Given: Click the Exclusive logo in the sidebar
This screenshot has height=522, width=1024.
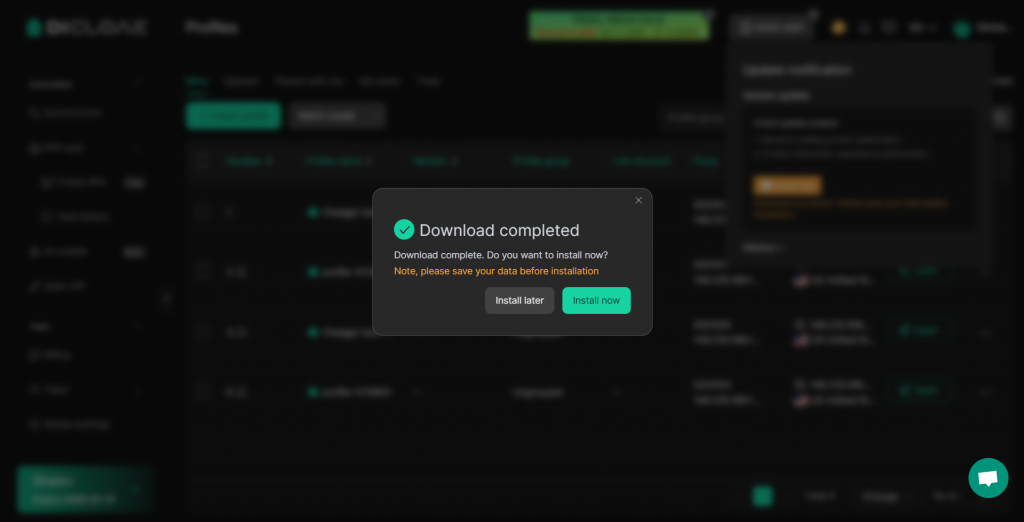Looking at the screenshot, I should click(87, 28).
